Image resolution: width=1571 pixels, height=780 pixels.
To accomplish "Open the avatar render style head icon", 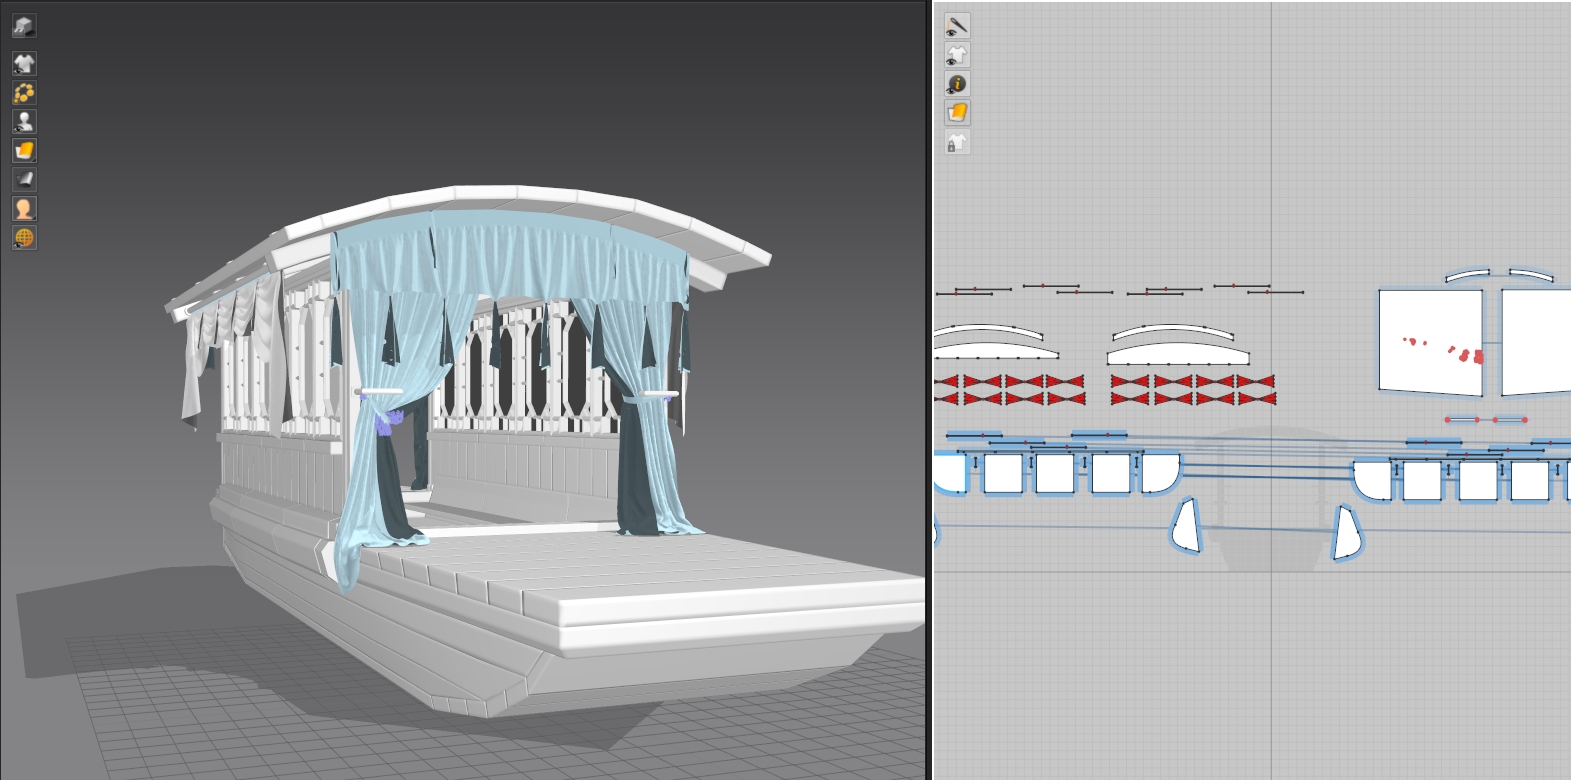I will pyautogui.click(x=24, y=209).
